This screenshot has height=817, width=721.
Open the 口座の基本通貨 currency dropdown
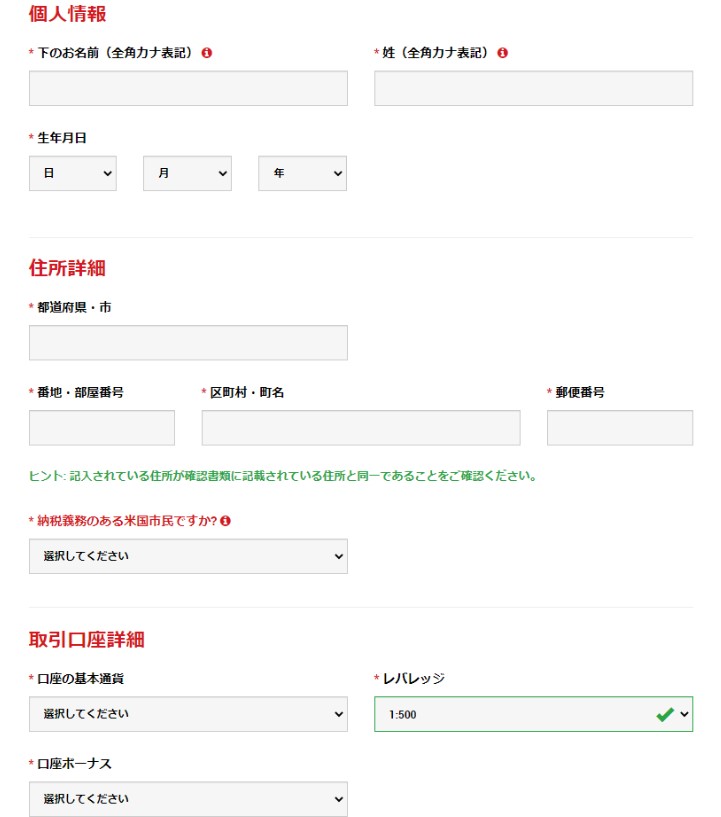[188, 714]
